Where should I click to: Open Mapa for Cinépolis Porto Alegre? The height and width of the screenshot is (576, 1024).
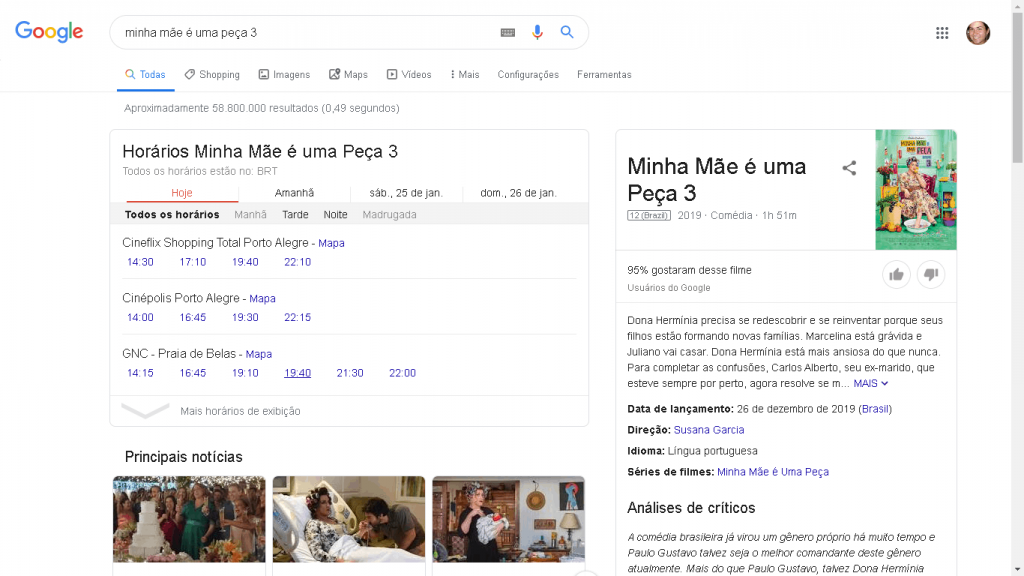262,298
